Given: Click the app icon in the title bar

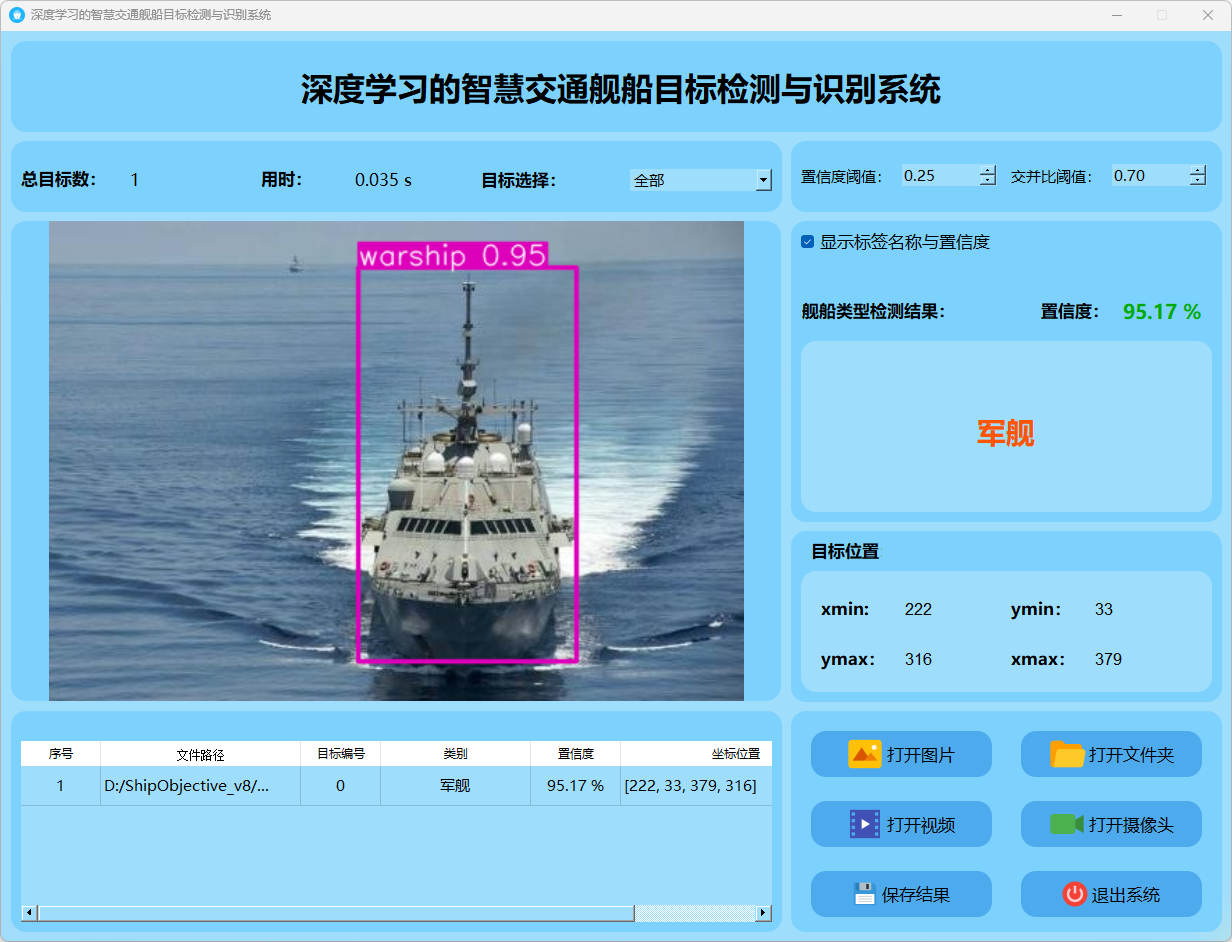Looking at the screenshot, I should [16, 15].
